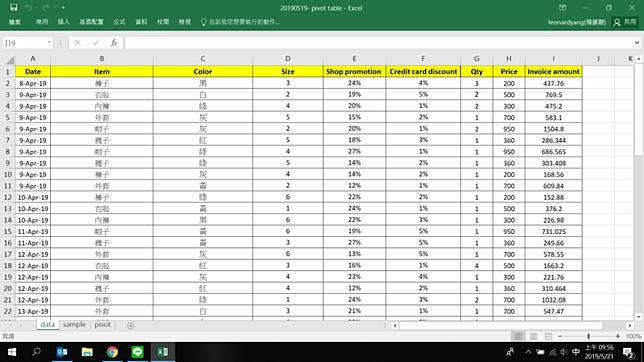
Task: Switch to the sample sheet tab
Action: (x=74, y=325)
